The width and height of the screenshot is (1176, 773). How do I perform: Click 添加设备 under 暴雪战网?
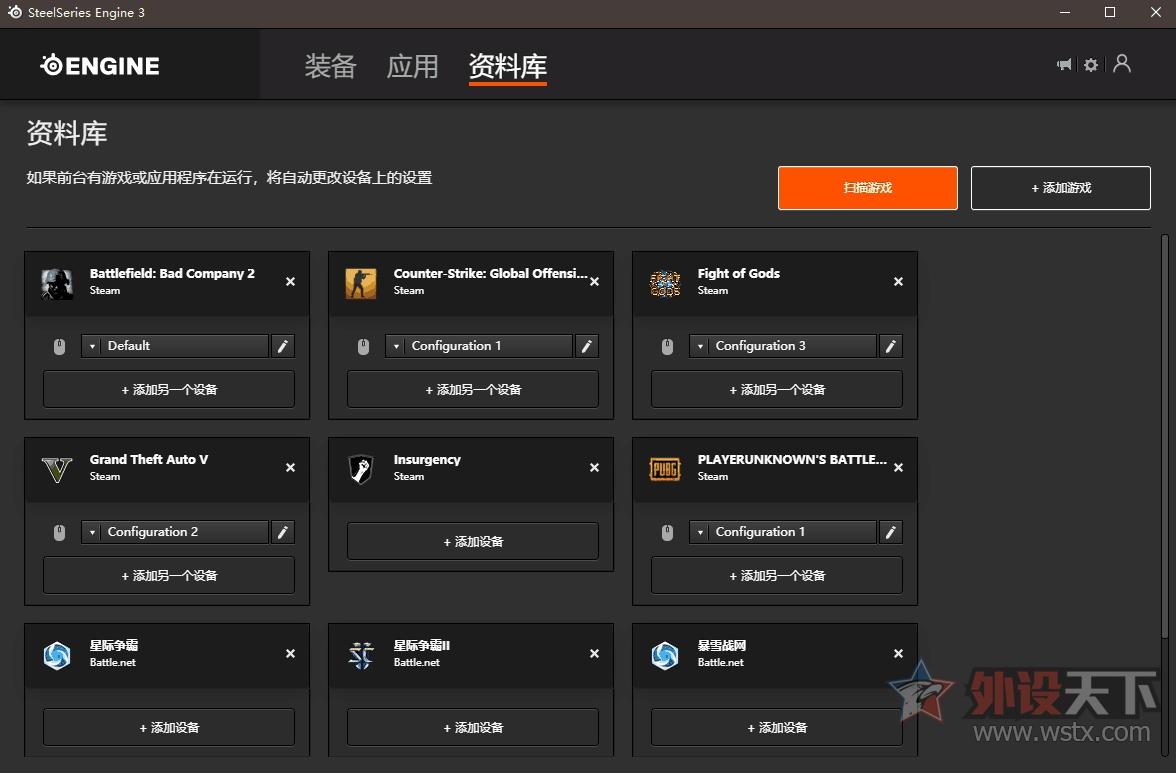776,727
